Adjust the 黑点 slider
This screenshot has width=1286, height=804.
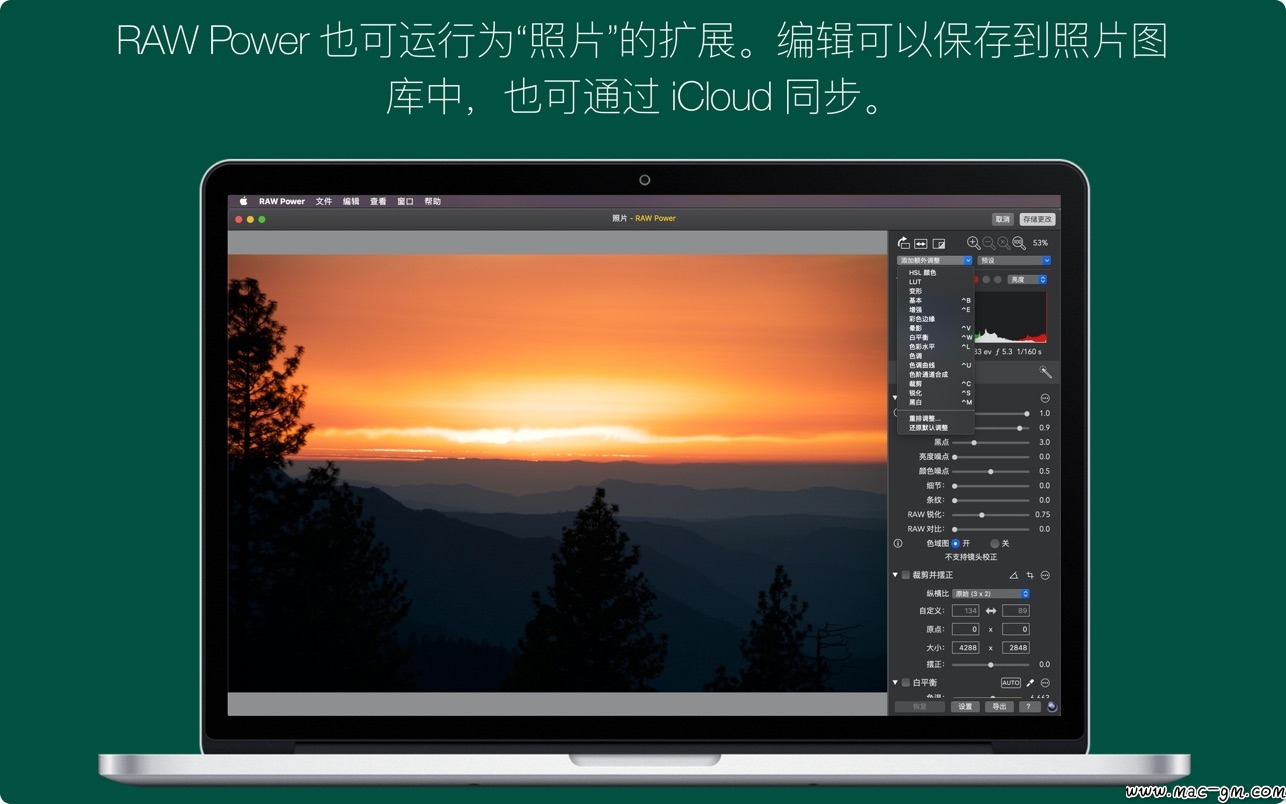pyautogui.click(x=991, y=442)
